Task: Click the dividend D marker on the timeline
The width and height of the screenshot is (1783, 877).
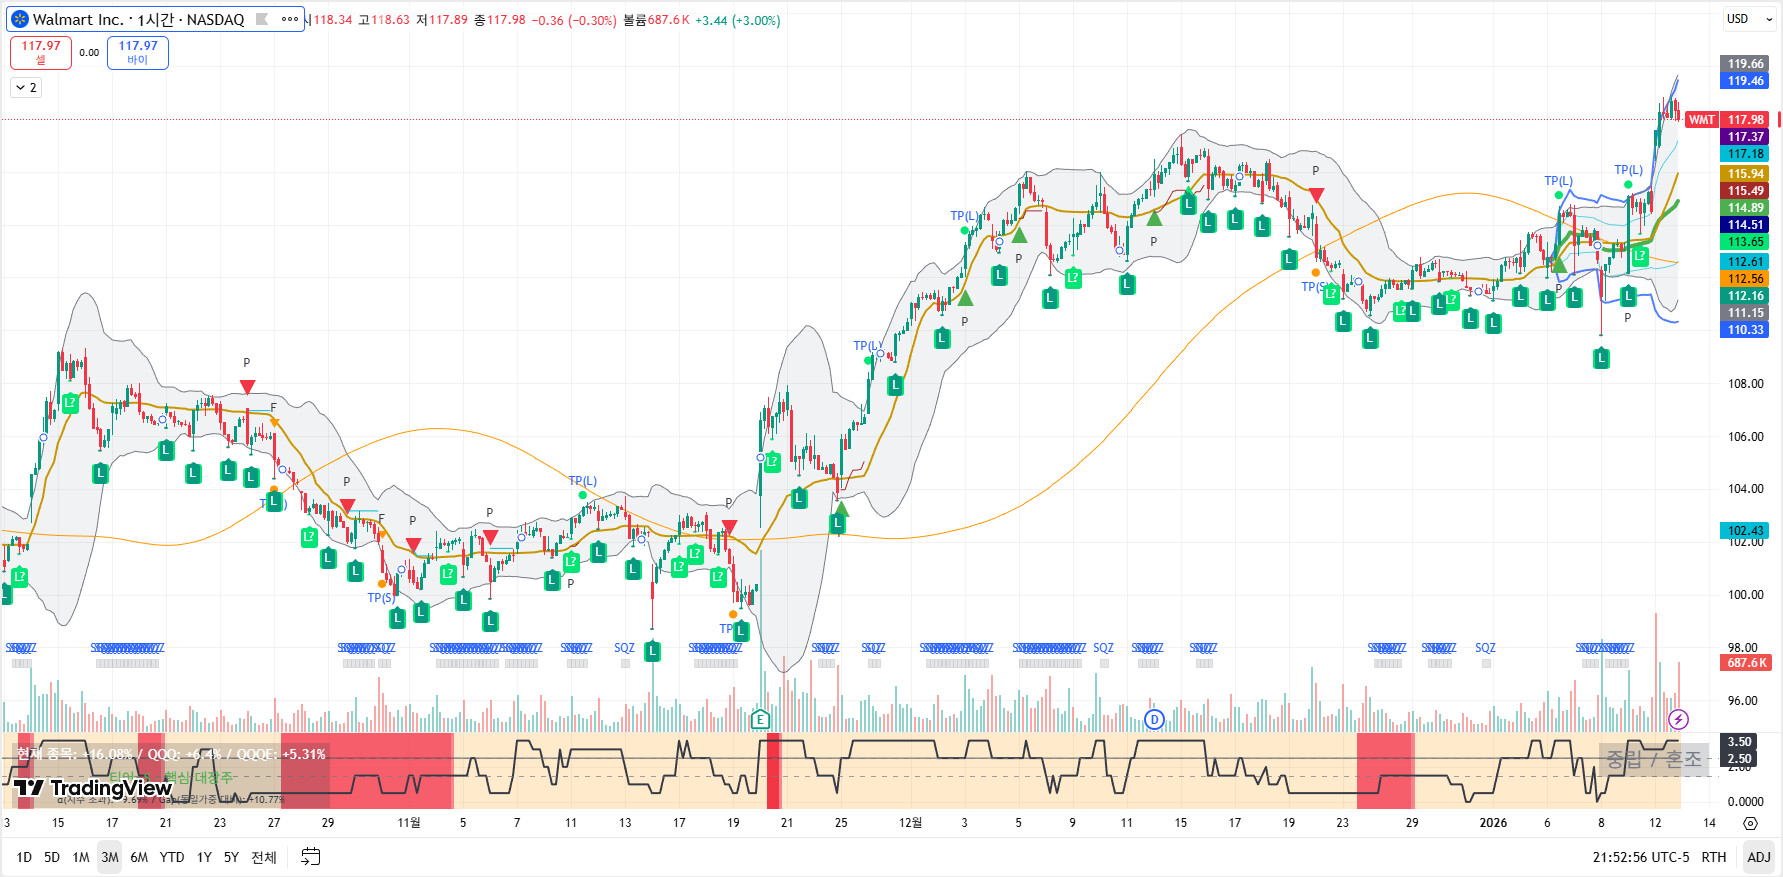Action: 1154,719
